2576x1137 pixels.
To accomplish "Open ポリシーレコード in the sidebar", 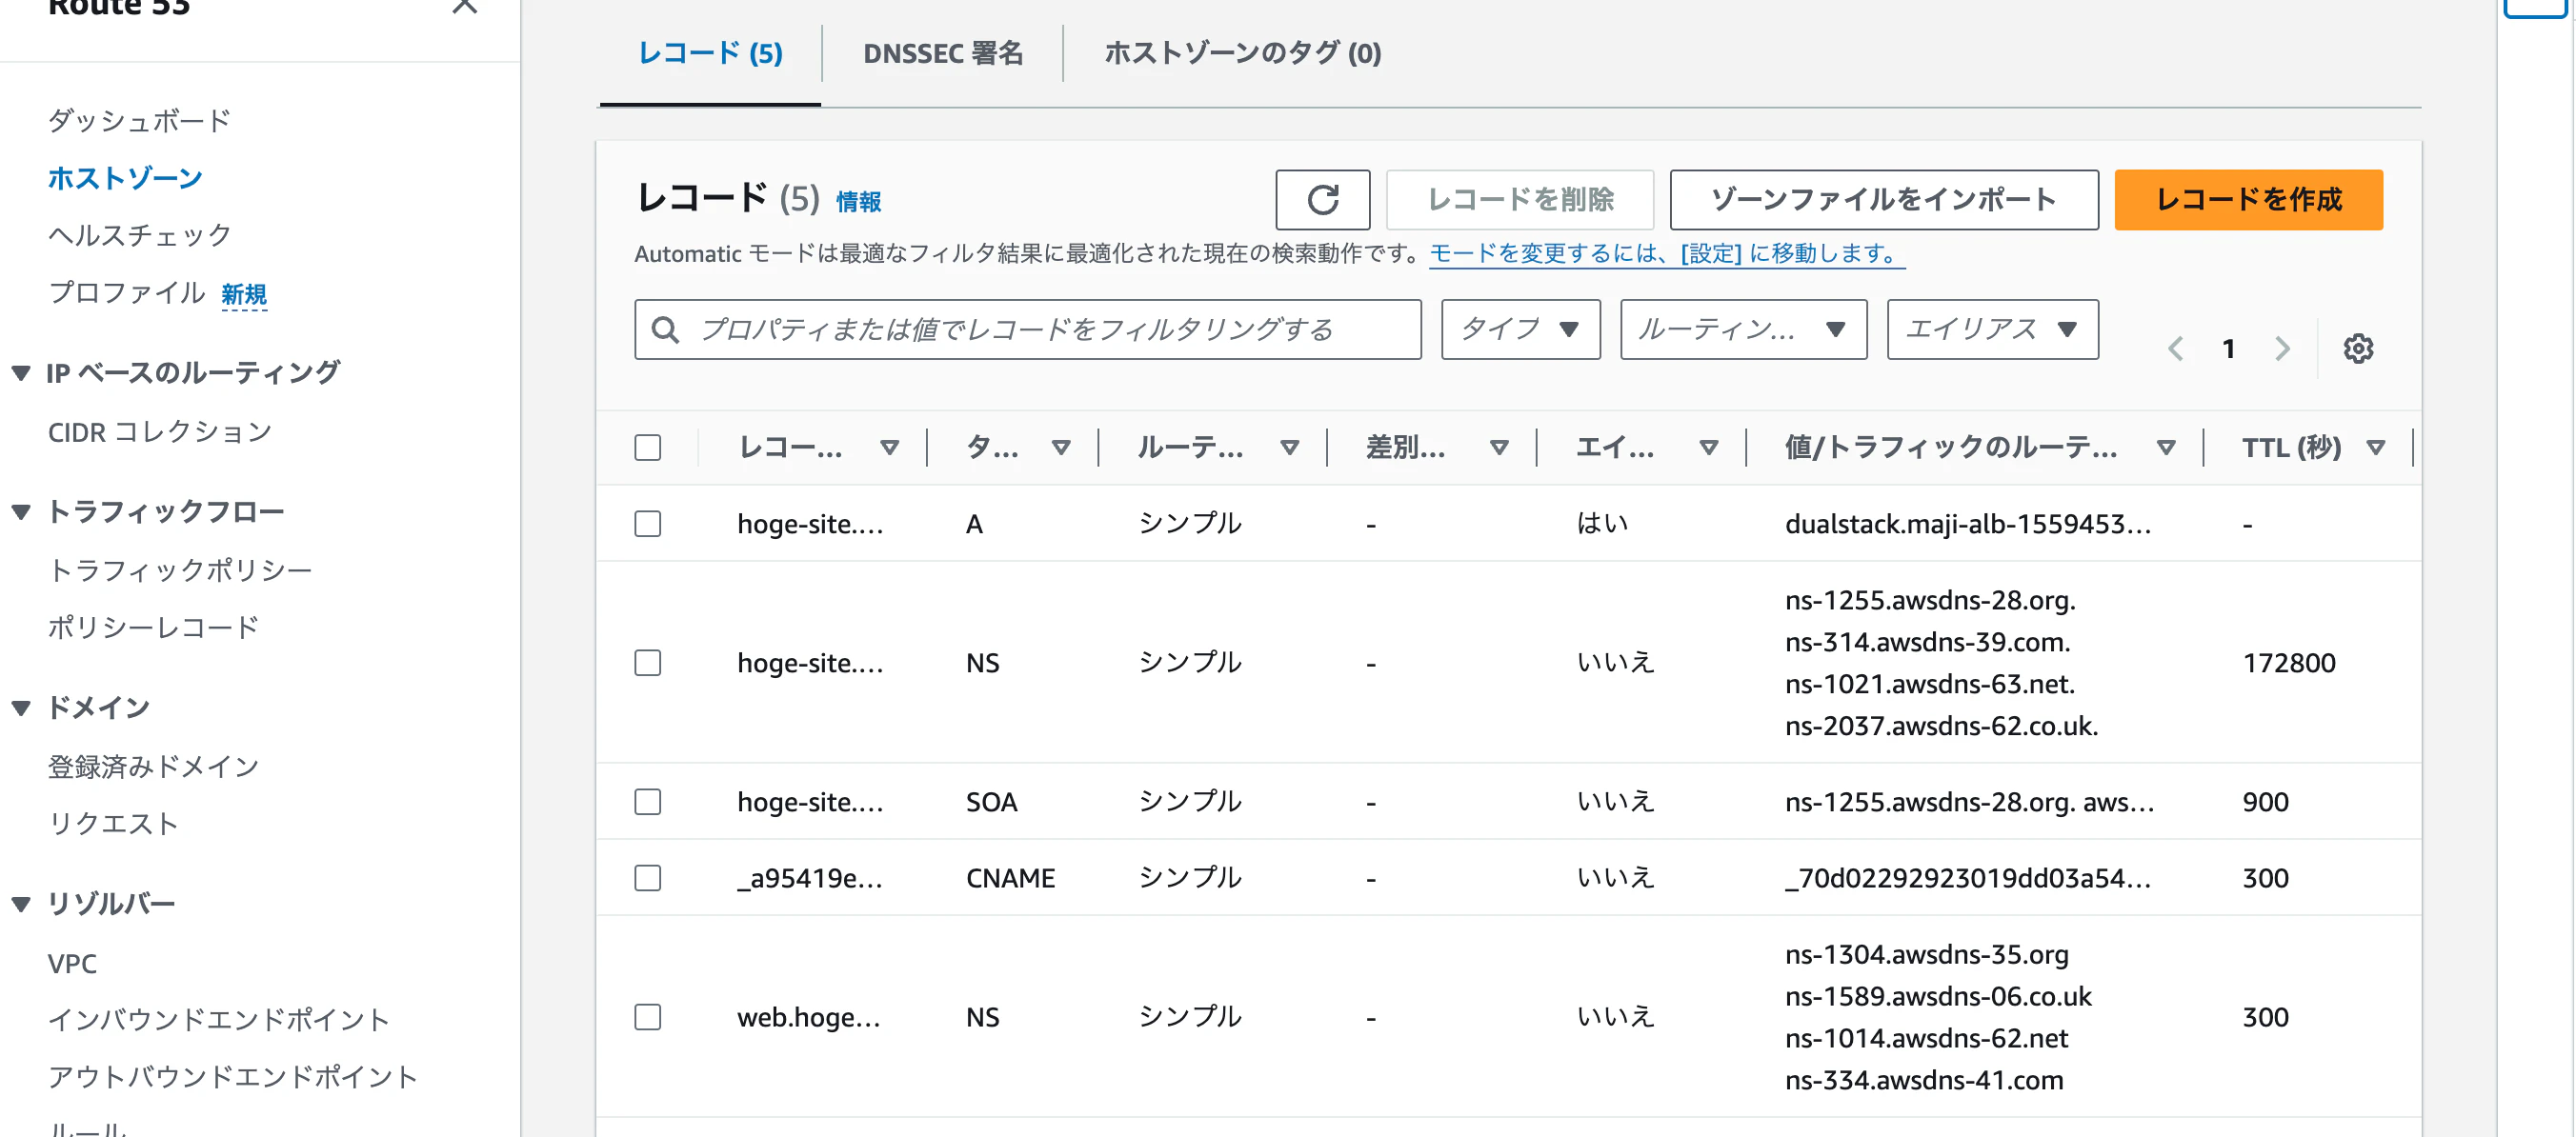I will 153,627.
